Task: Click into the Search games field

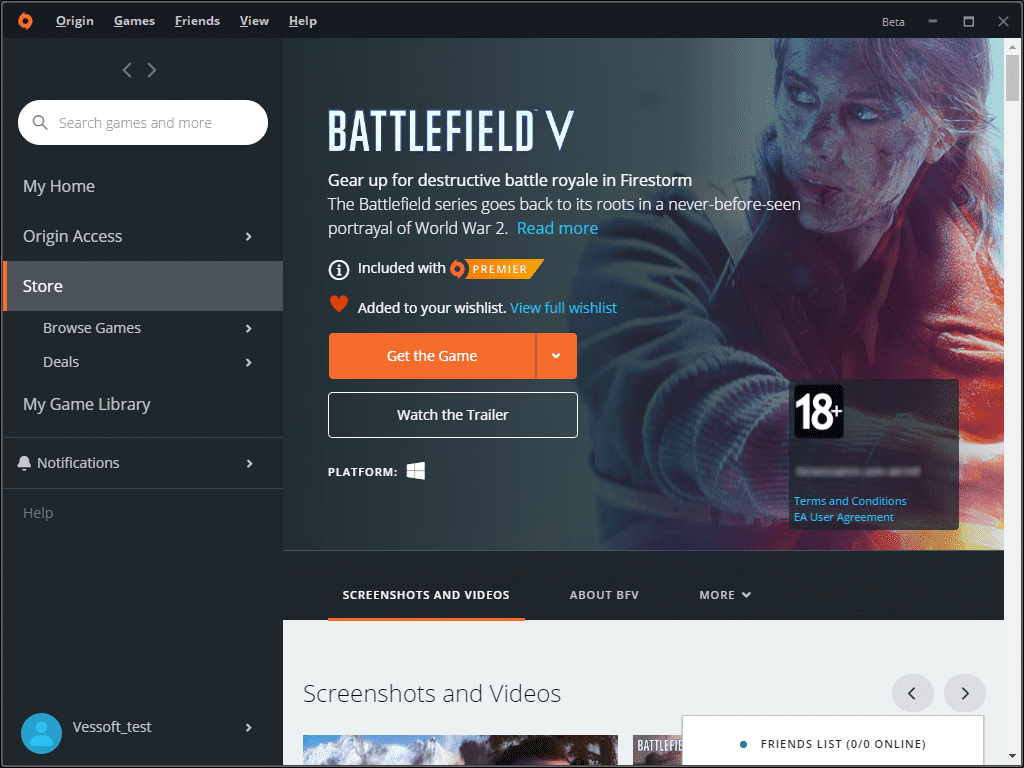Action: coord(143,123)
